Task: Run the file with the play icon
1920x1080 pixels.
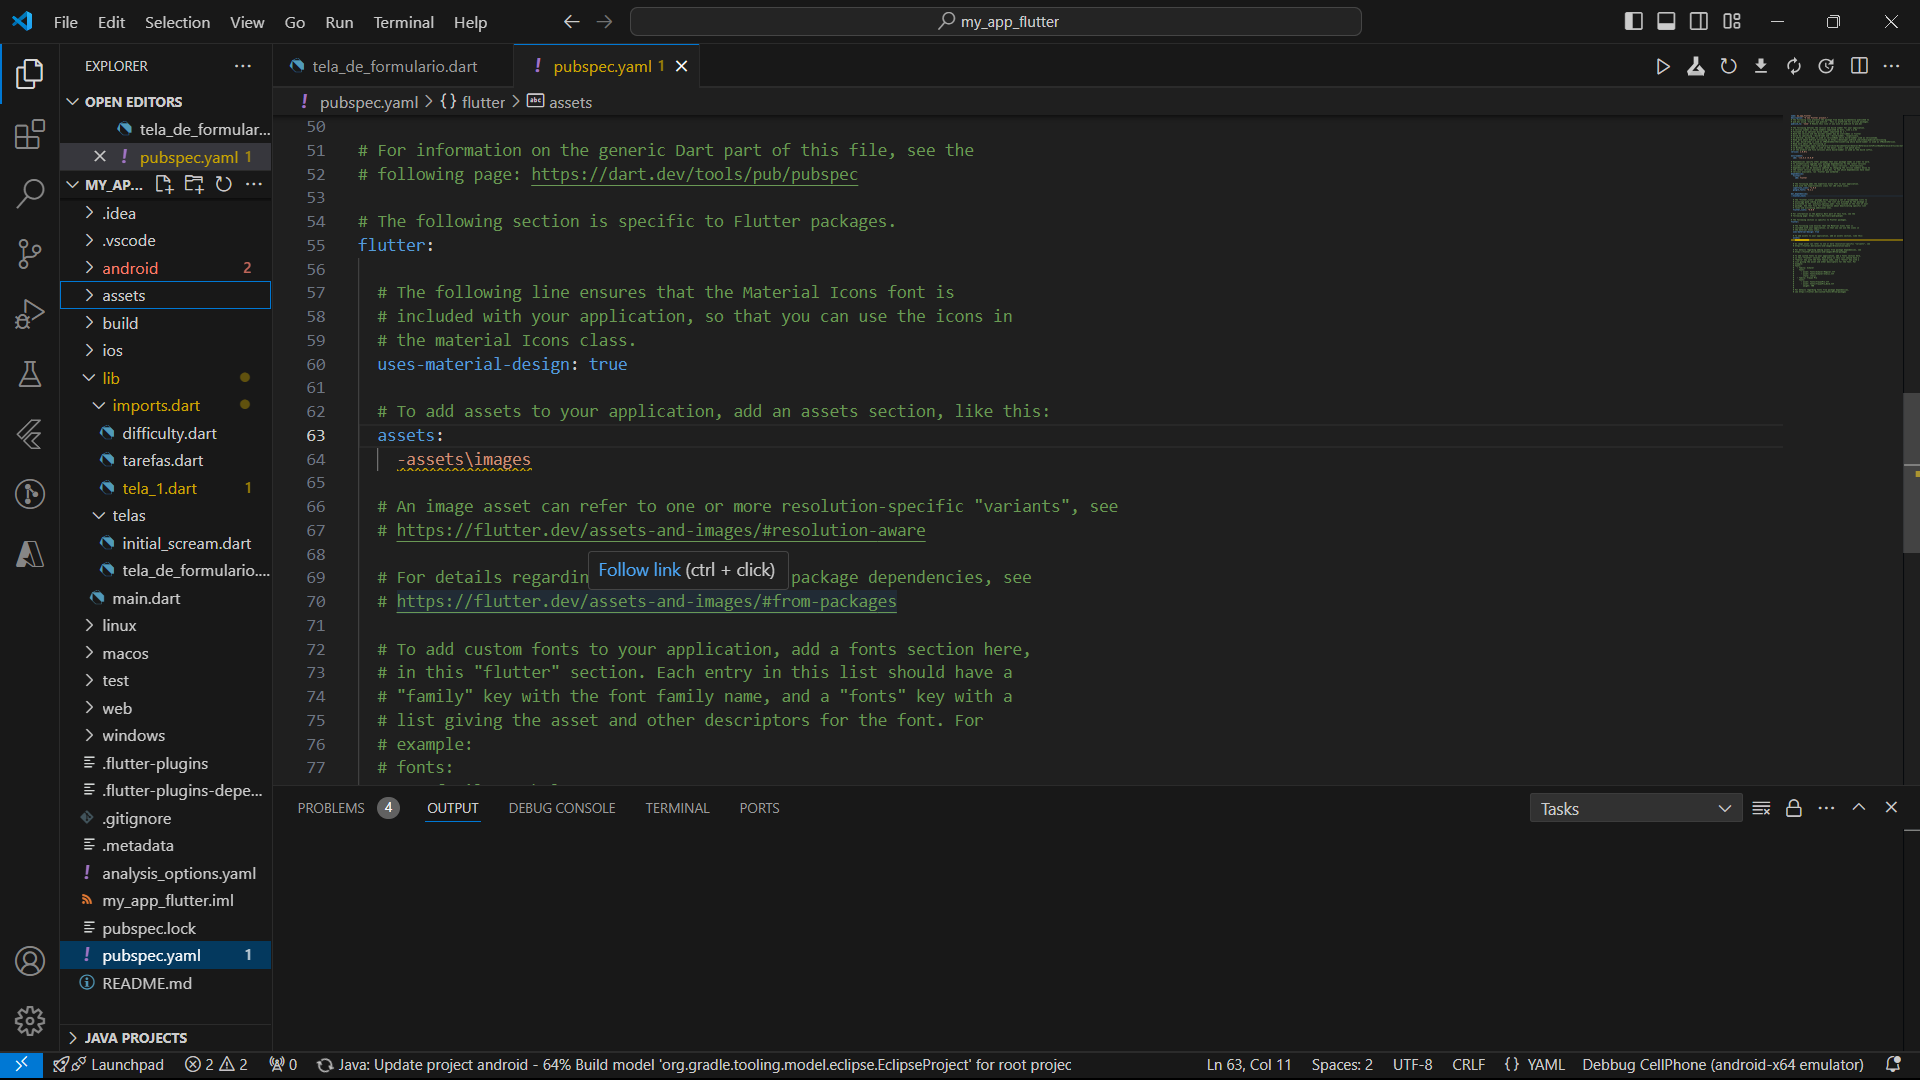Action: (1663, 66)
